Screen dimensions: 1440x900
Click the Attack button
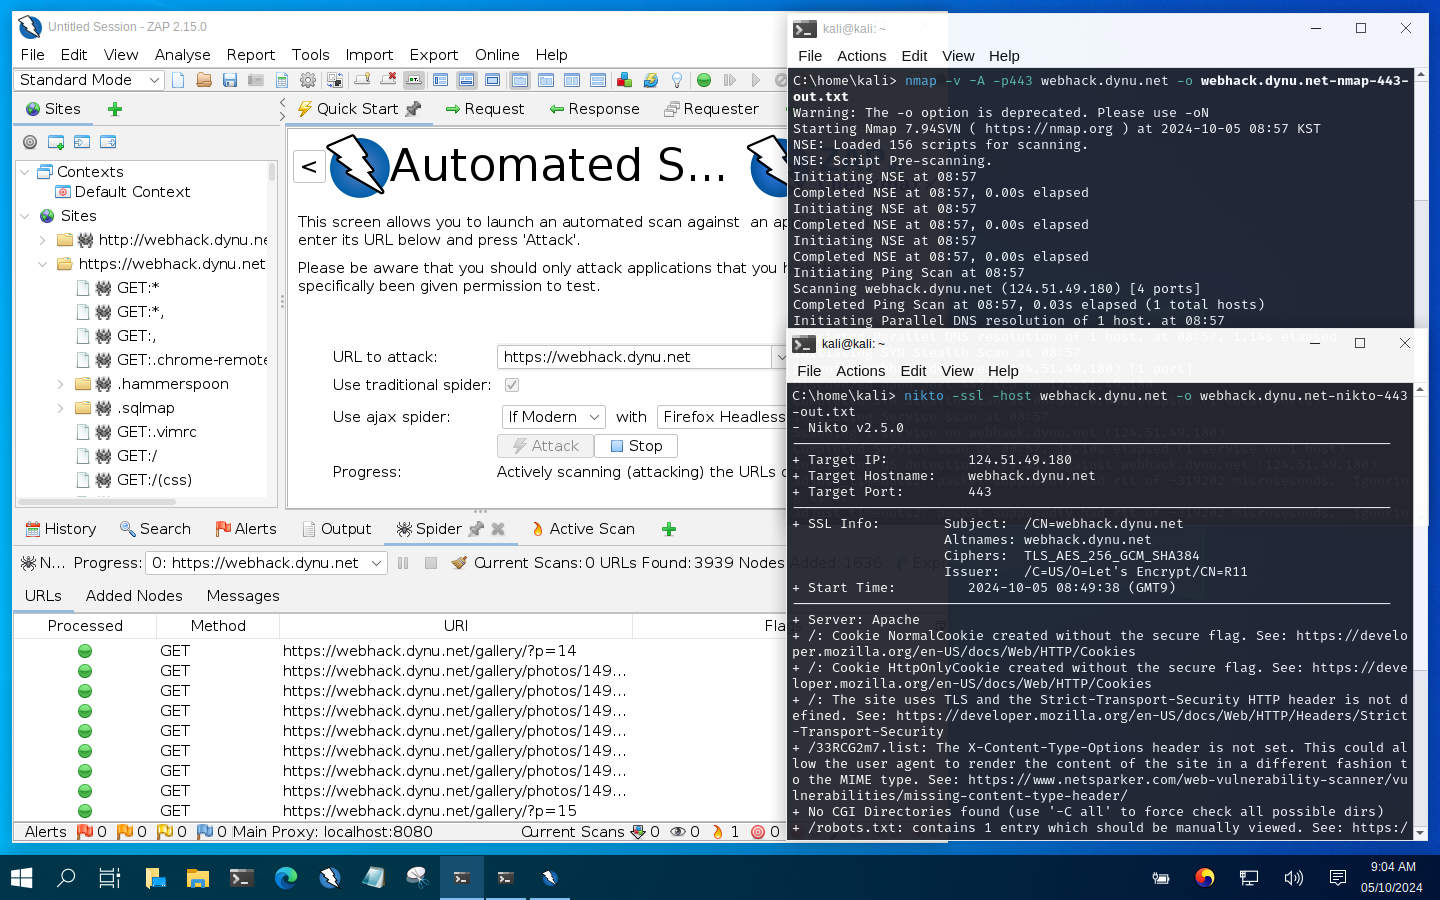[545, 446]
